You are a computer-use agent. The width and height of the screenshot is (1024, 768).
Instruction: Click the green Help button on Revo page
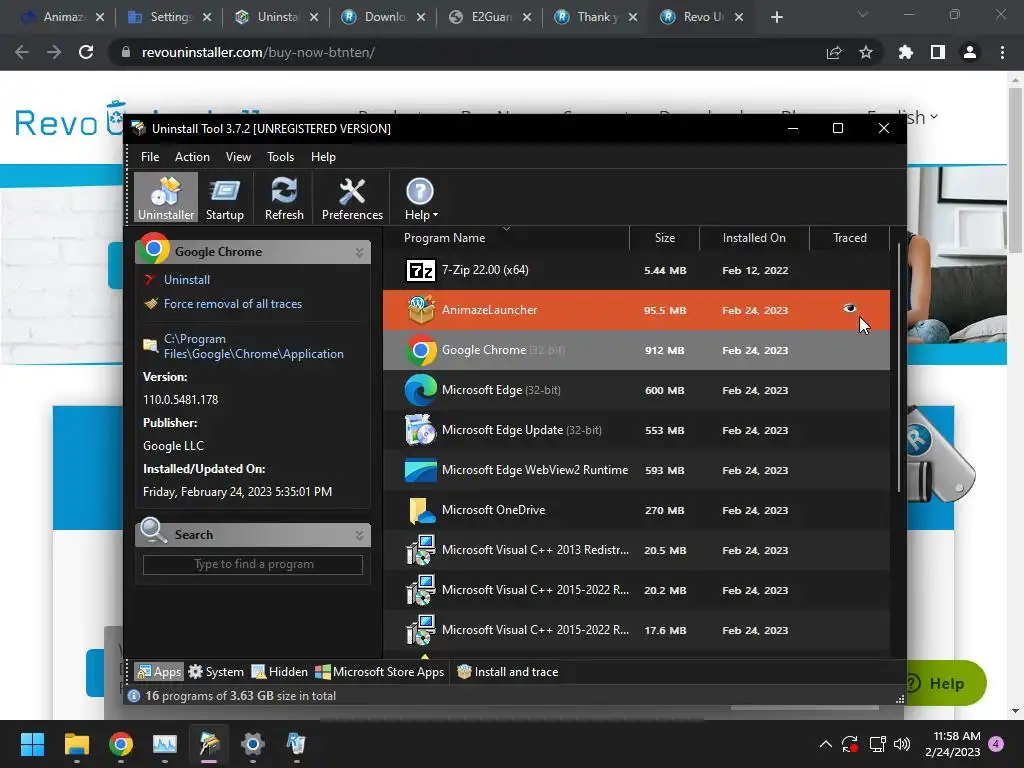click(946, 683)
